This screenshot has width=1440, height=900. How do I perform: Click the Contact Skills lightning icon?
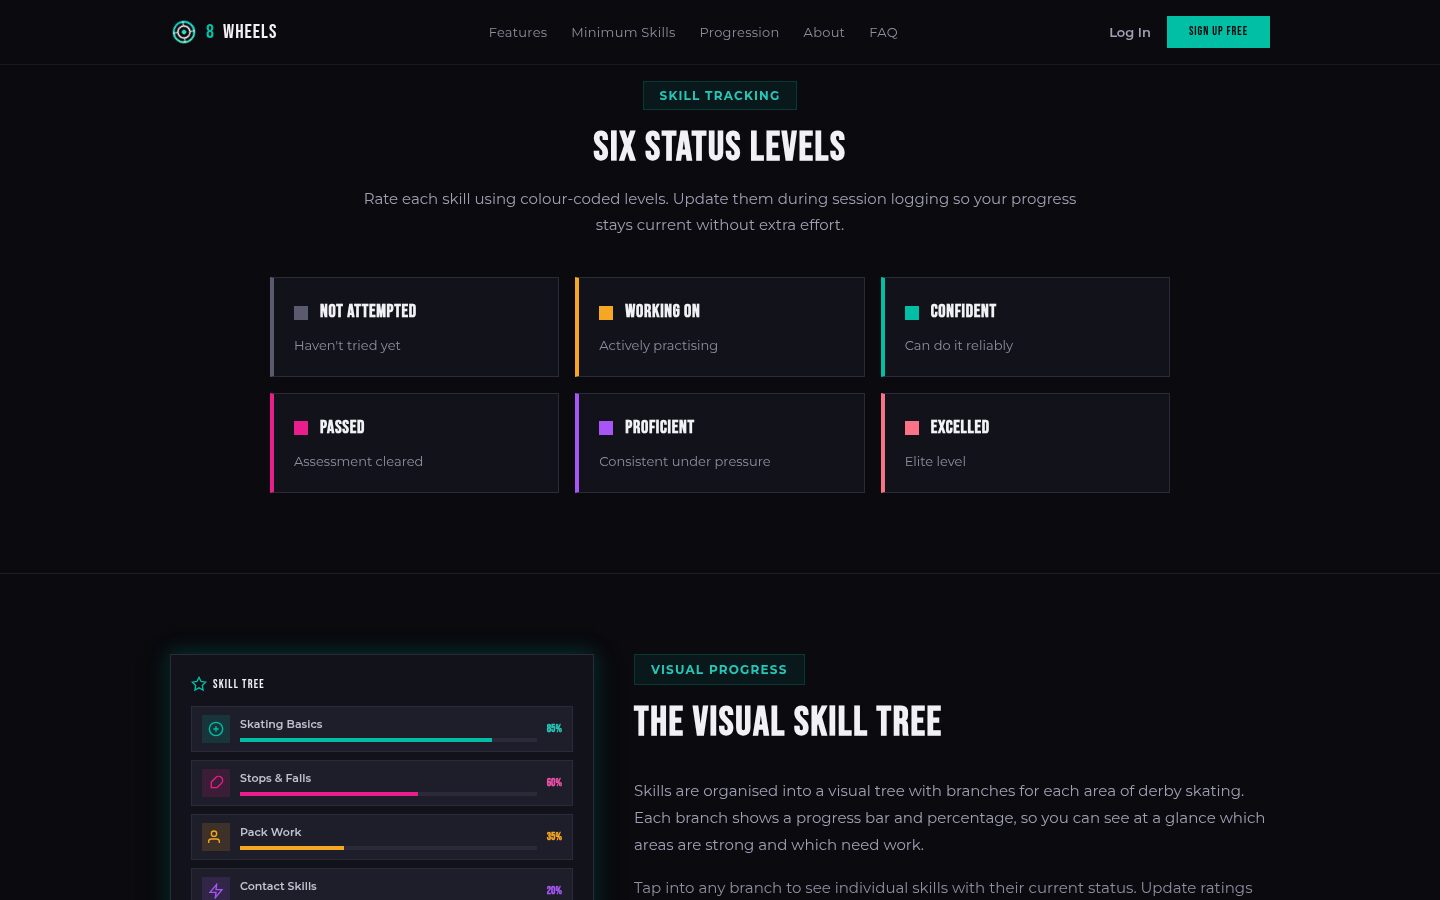coord(216,889)
